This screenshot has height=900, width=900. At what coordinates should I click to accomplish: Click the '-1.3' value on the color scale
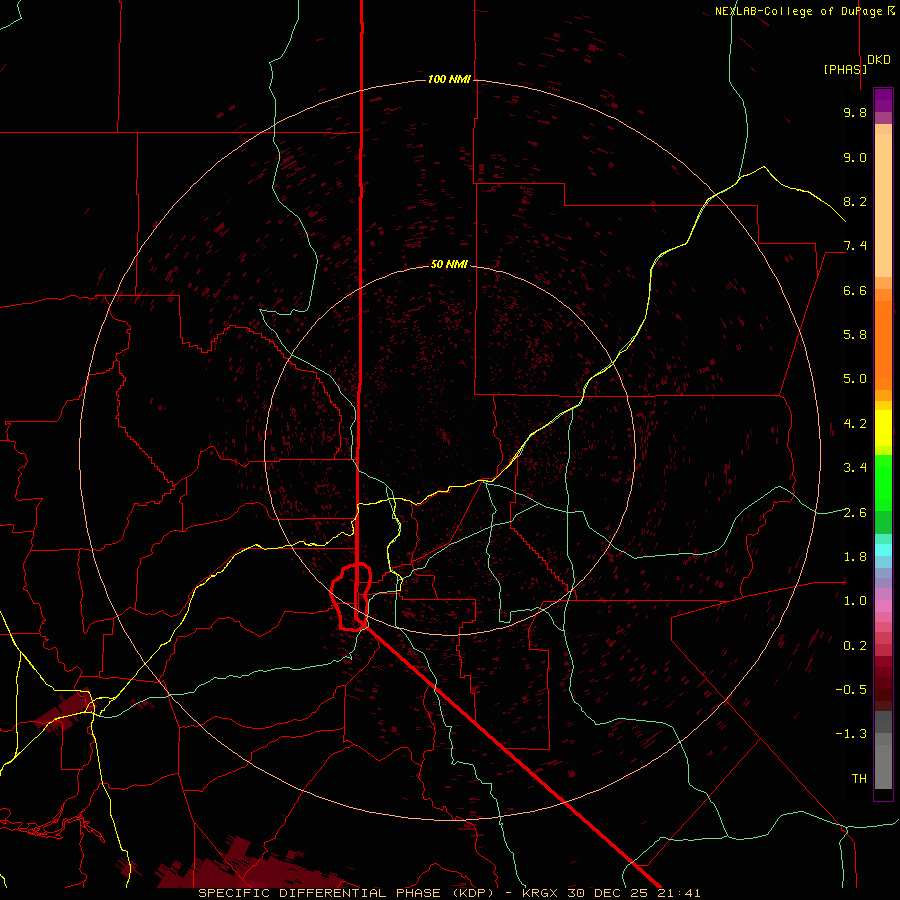851,734
